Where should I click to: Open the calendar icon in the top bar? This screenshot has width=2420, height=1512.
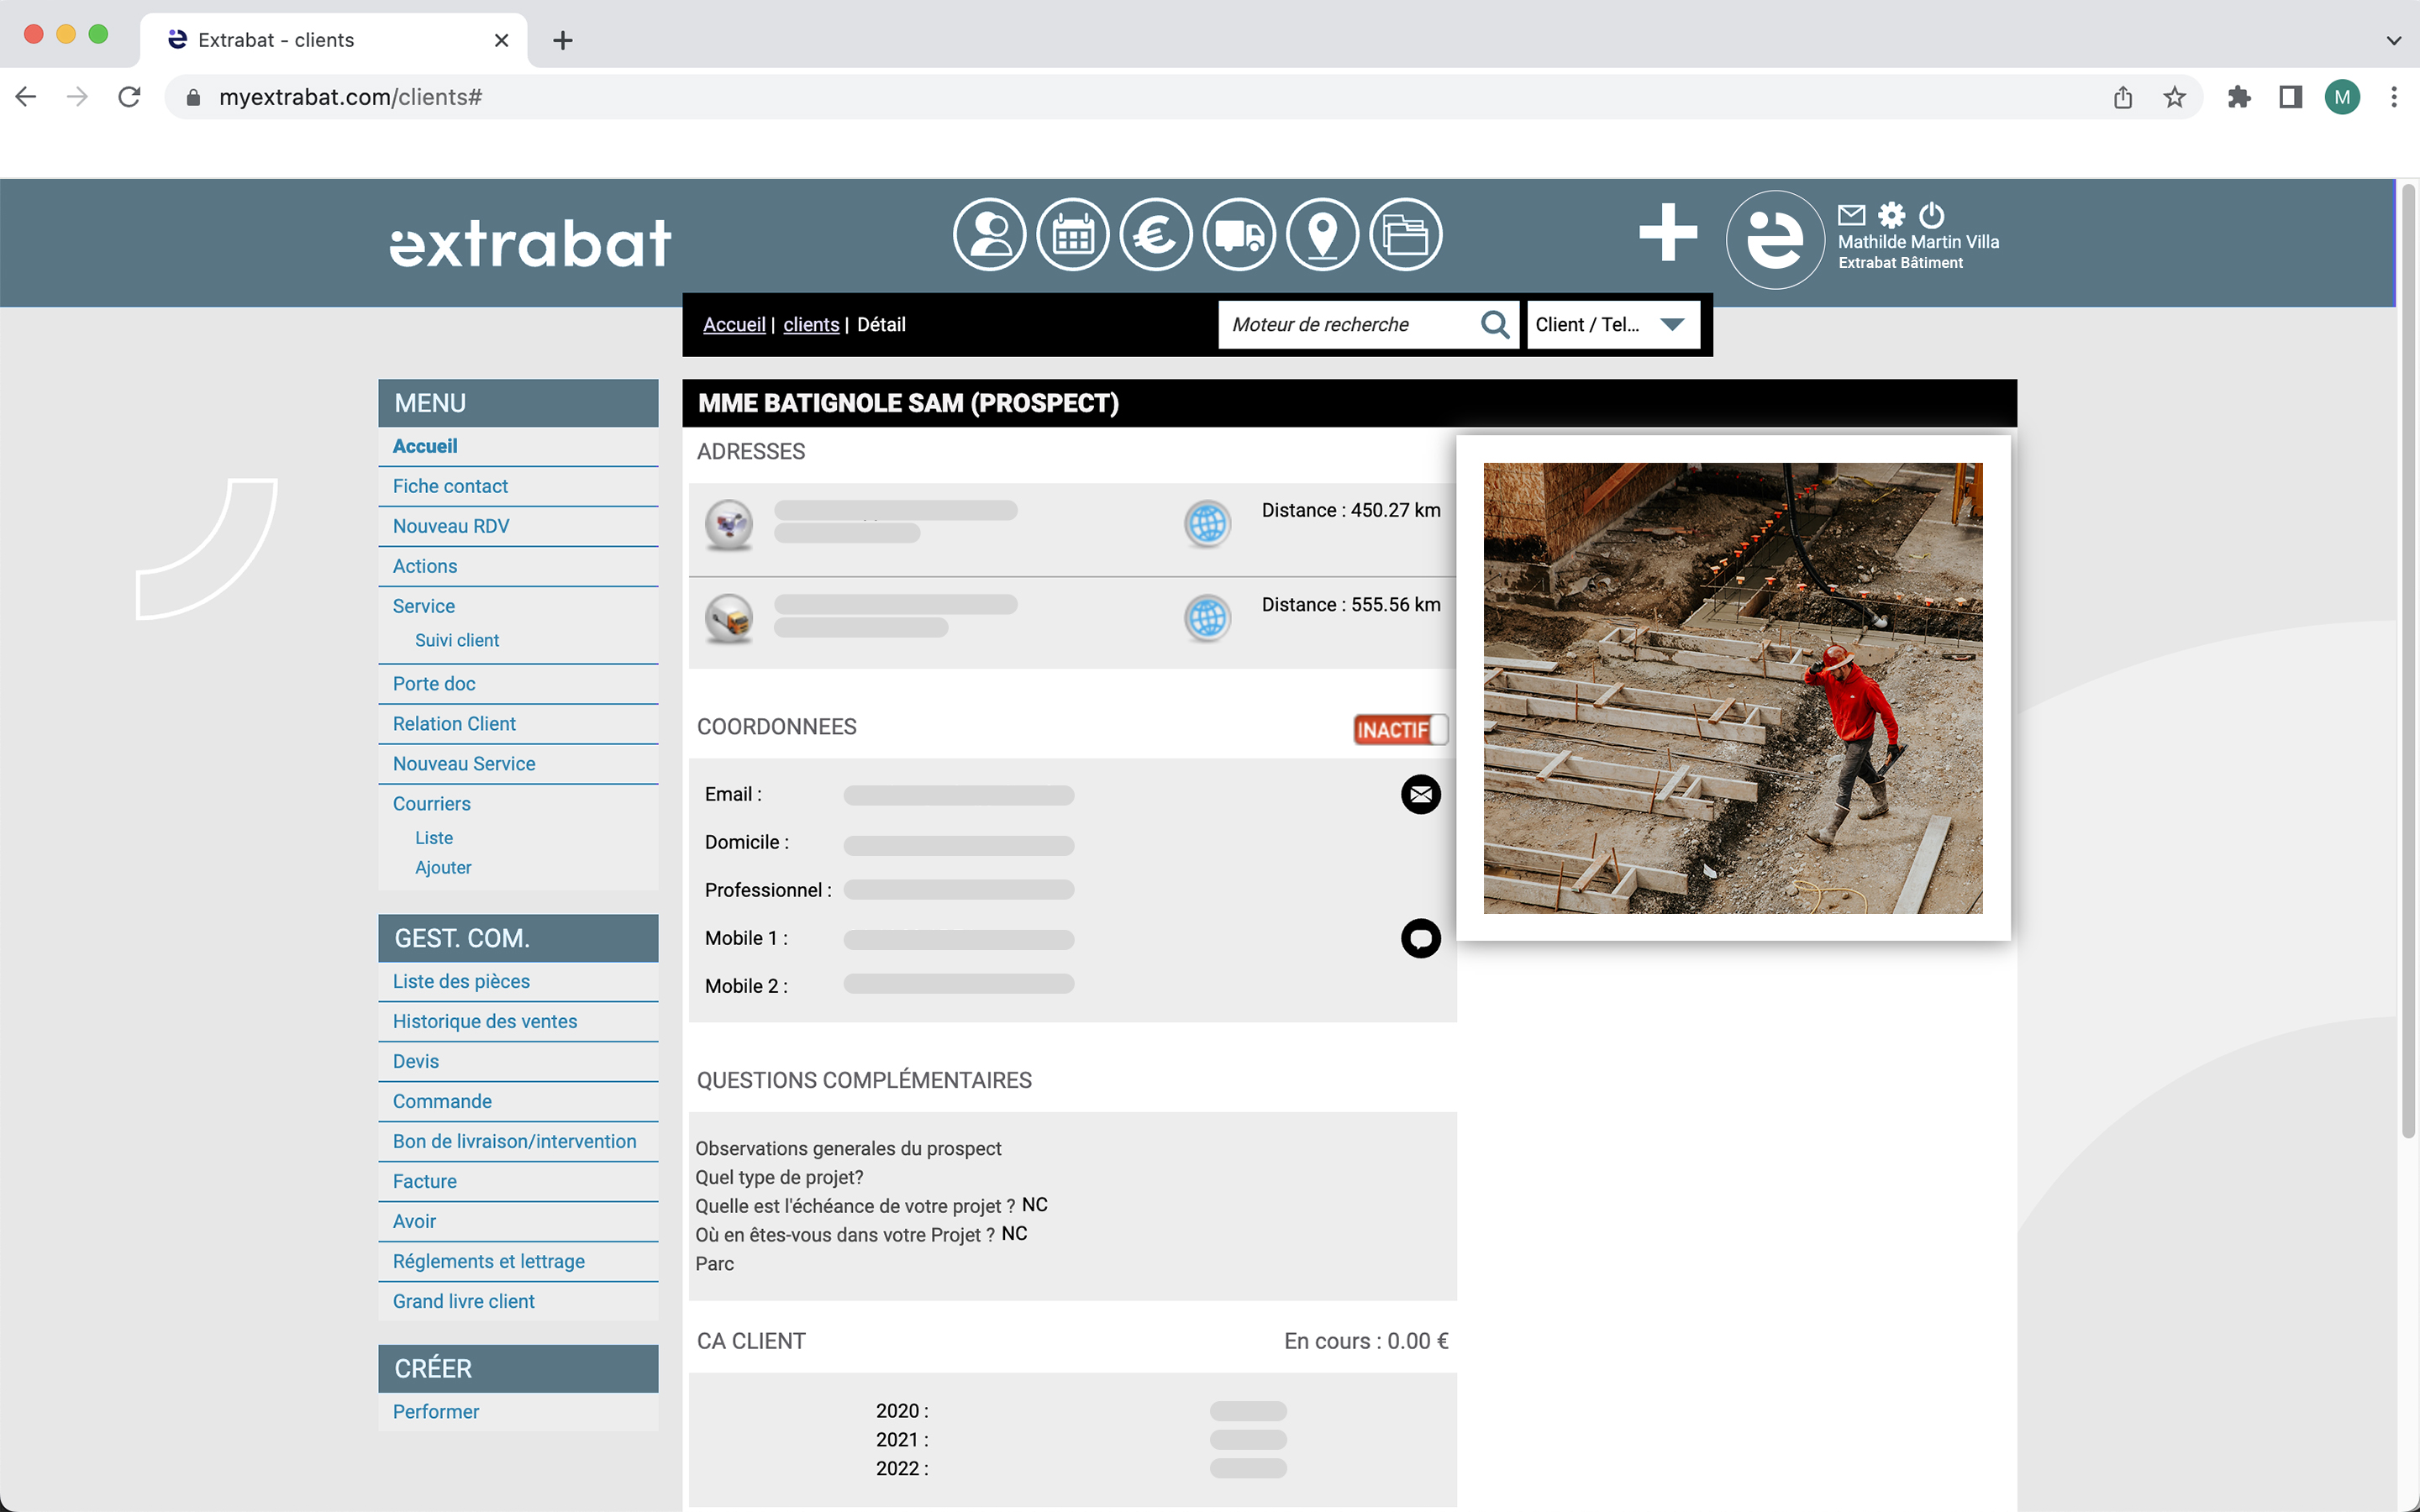pyautogui.click(x=1073, y=233)
